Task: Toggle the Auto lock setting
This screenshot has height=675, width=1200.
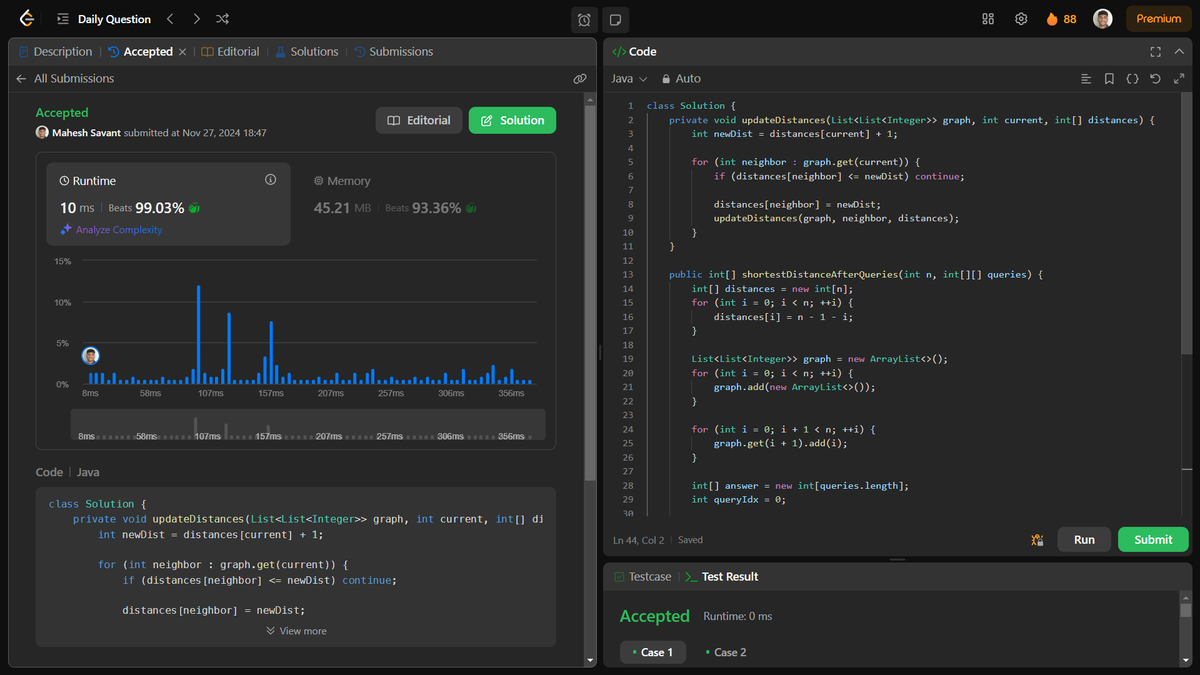Action: tap(681, 78)
